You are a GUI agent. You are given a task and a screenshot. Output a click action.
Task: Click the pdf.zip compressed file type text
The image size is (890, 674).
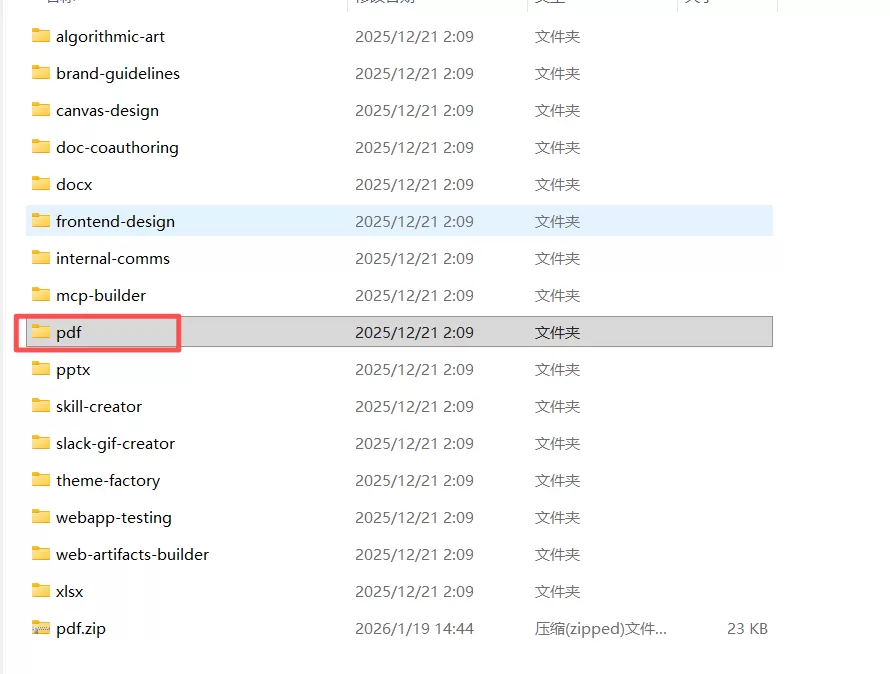(x=601, y=629)
